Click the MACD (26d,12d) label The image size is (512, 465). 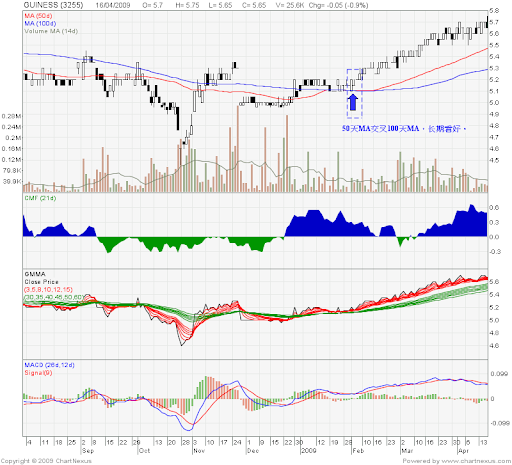pyautogui.click(x=49, y=365)
